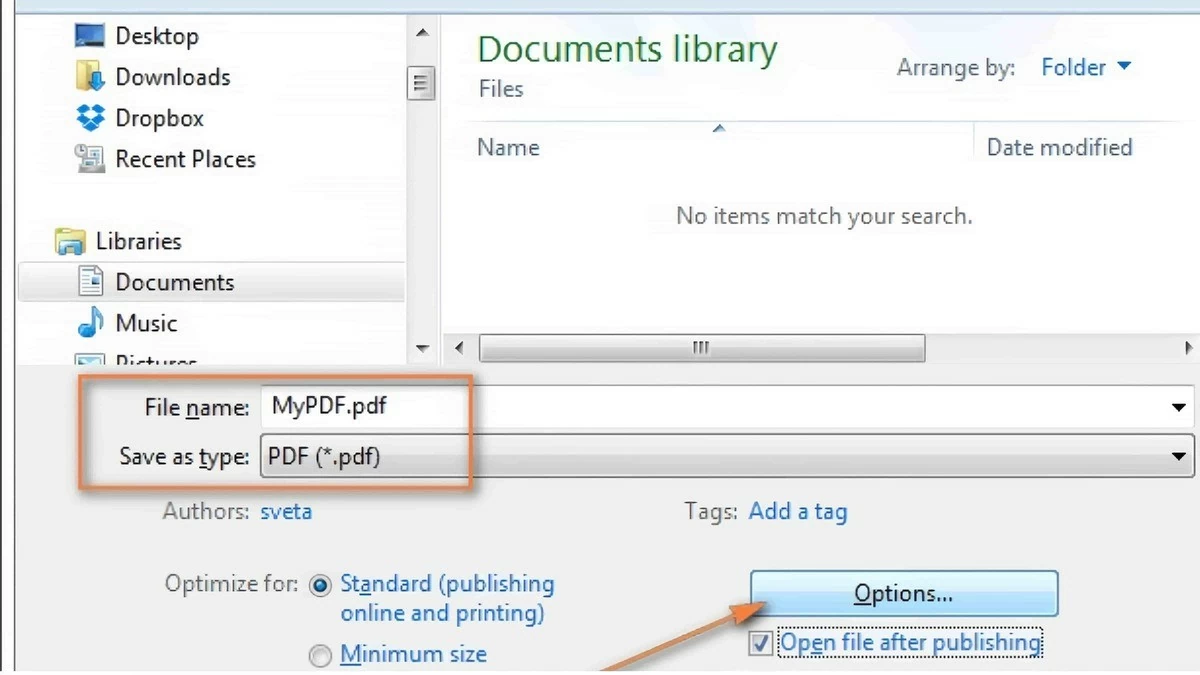1200x675 pixels.
Task: Uncheck Open file after publishing
Action: tap(762, 645)
